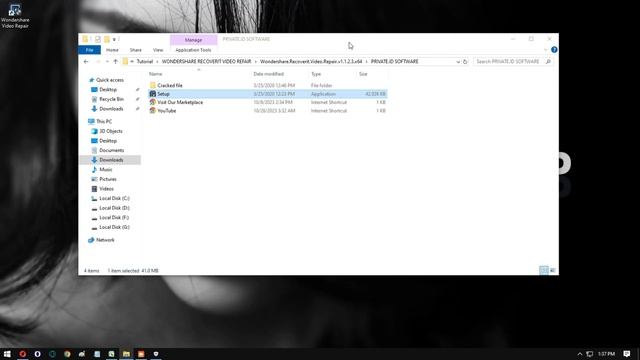
Task: Open Recycle Bin in navigation pane
Action: click(111, 99)
